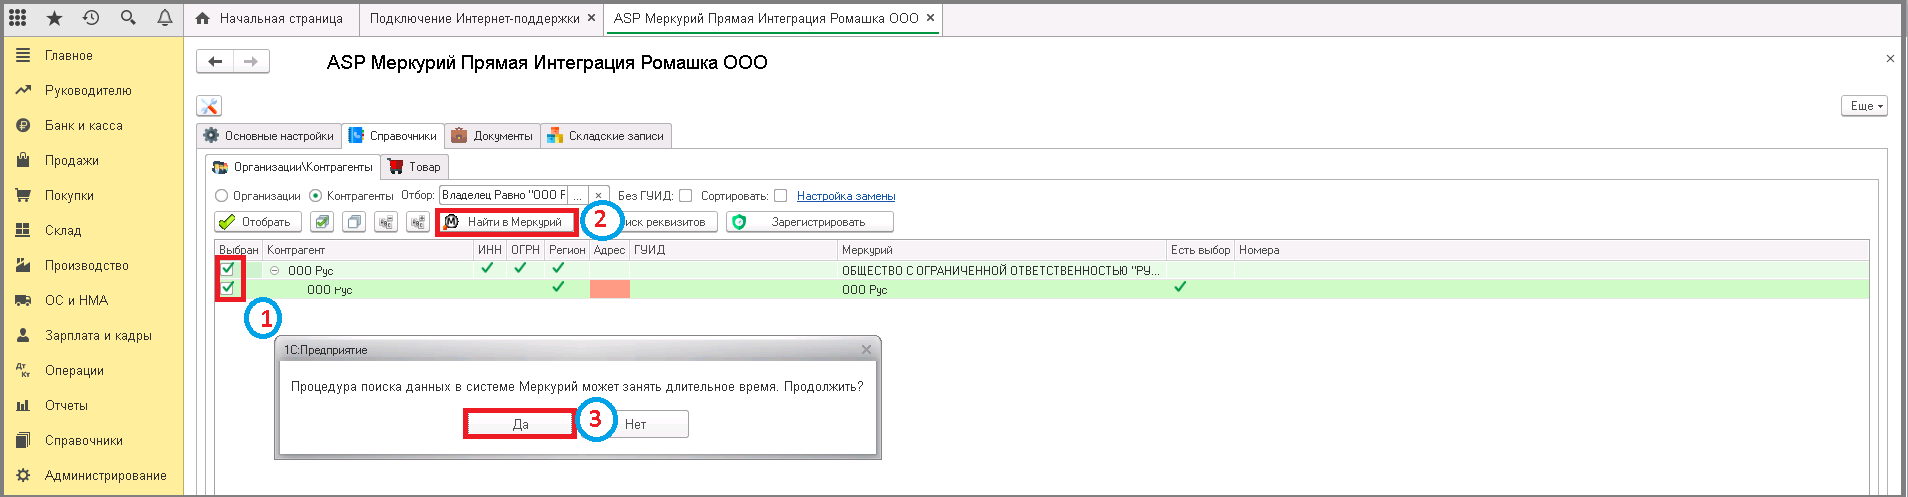This screenshot has width=1908, height=497.
Task: Navigate back with the left arrow
Action: click(x=215, y=62)
